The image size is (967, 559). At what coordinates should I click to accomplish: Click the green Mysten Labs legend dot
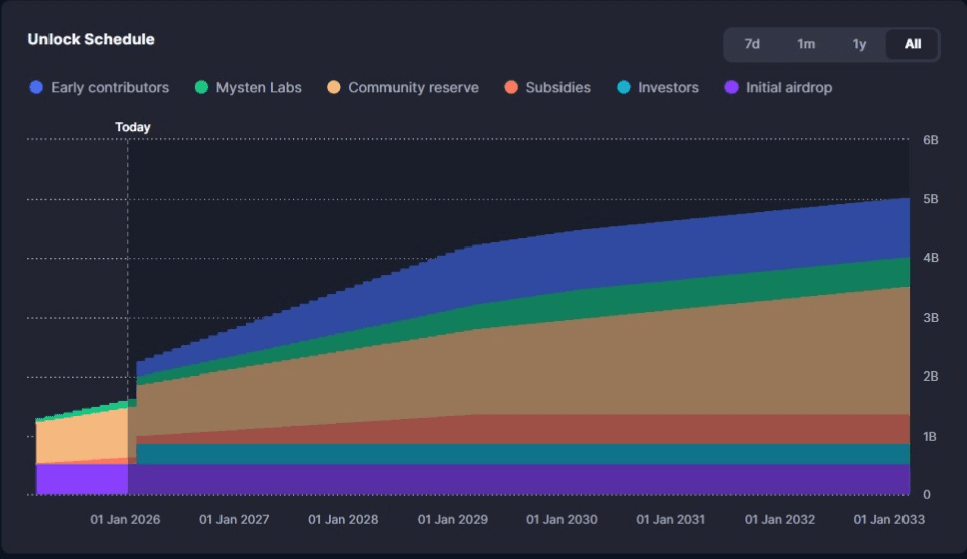point(201,88)
